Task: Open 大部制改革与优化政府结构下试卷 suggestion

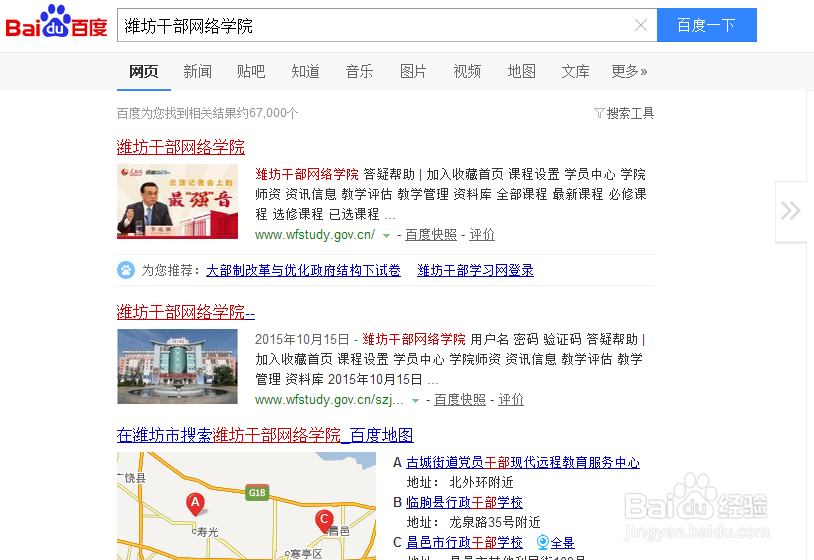Action: 303,270
